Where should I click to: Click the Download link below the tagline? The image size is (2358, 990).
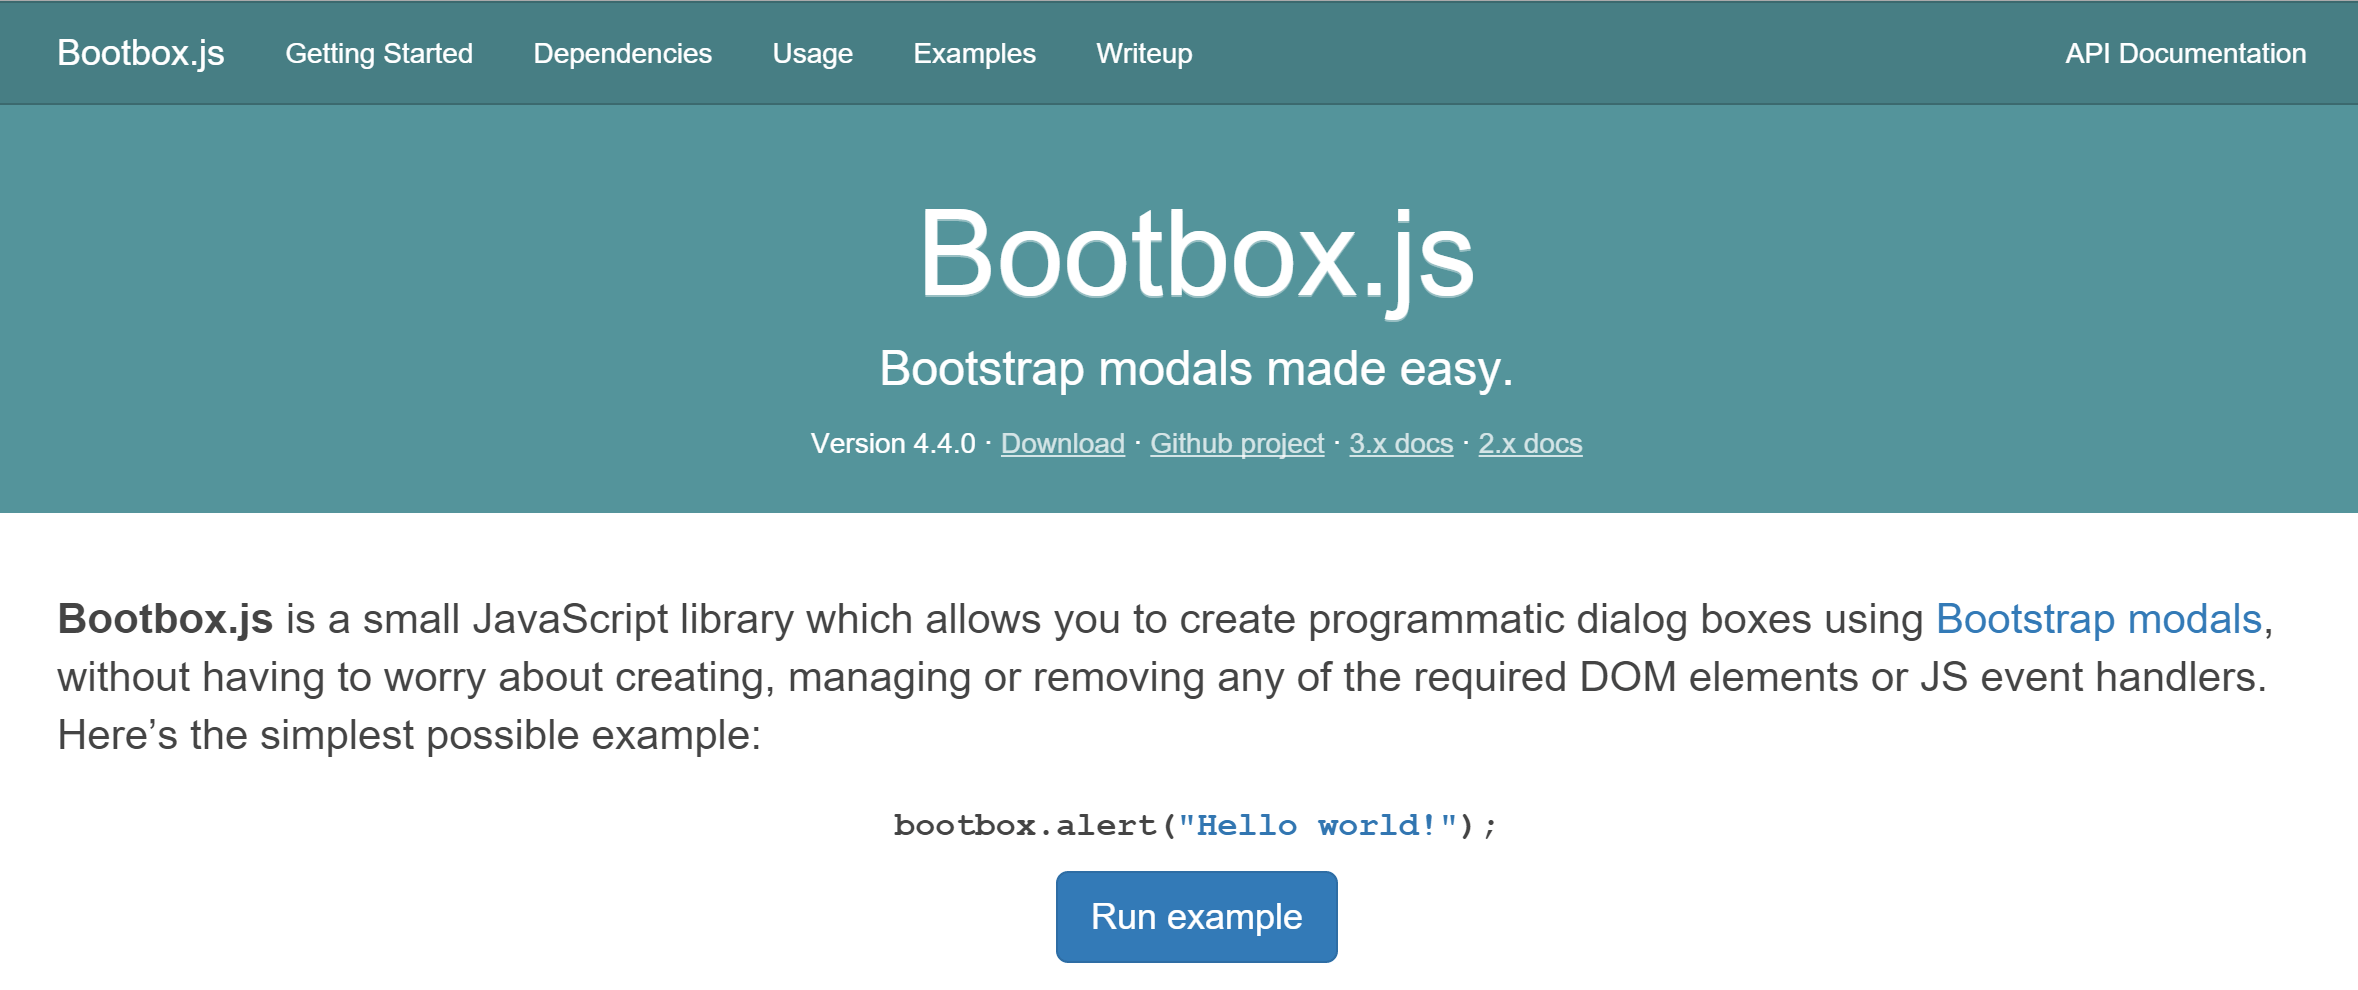(x=1062, y=443)
